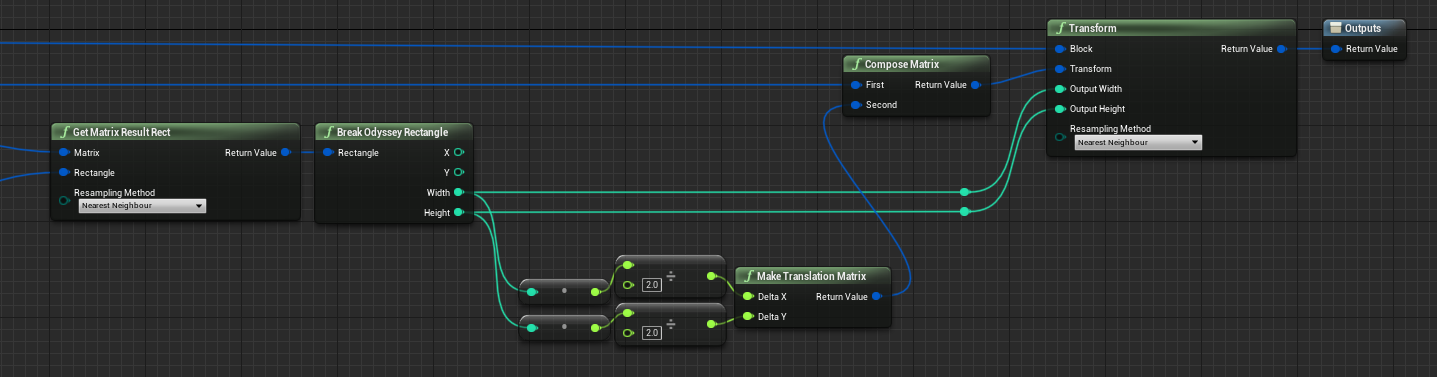Click function icon on Compose Matrix
1437x377 pixels.
(856, 64)
